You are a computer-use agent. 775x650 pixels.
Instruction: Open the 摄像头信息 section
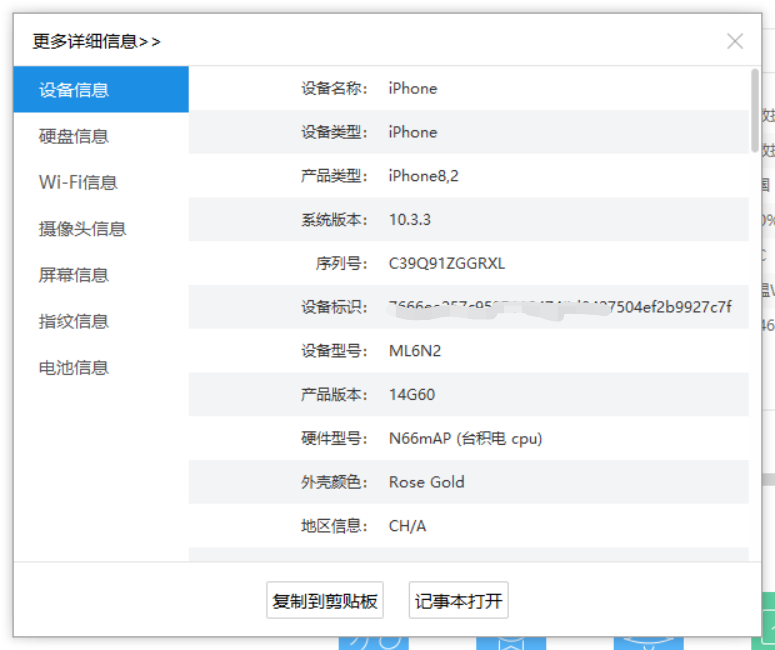101,229
